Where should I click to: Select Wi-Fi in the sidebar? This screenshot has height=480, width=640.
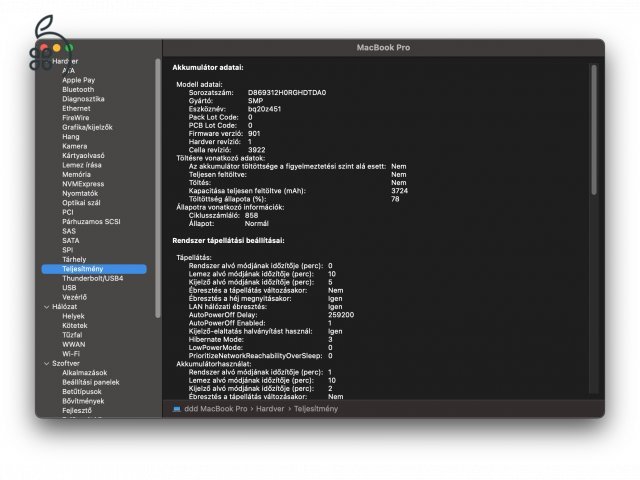click(x=71, y=354)
